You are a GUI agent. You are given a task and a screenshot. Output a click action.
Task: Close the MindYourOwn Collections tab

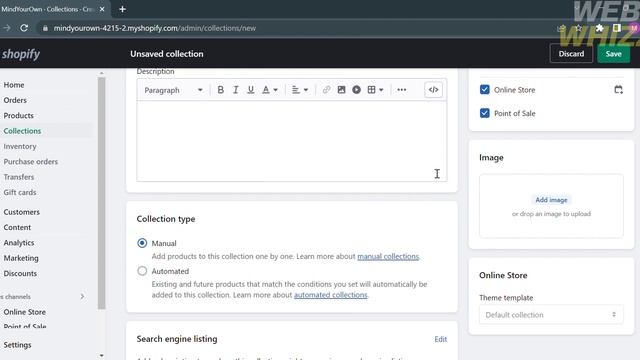pos(102,9)
